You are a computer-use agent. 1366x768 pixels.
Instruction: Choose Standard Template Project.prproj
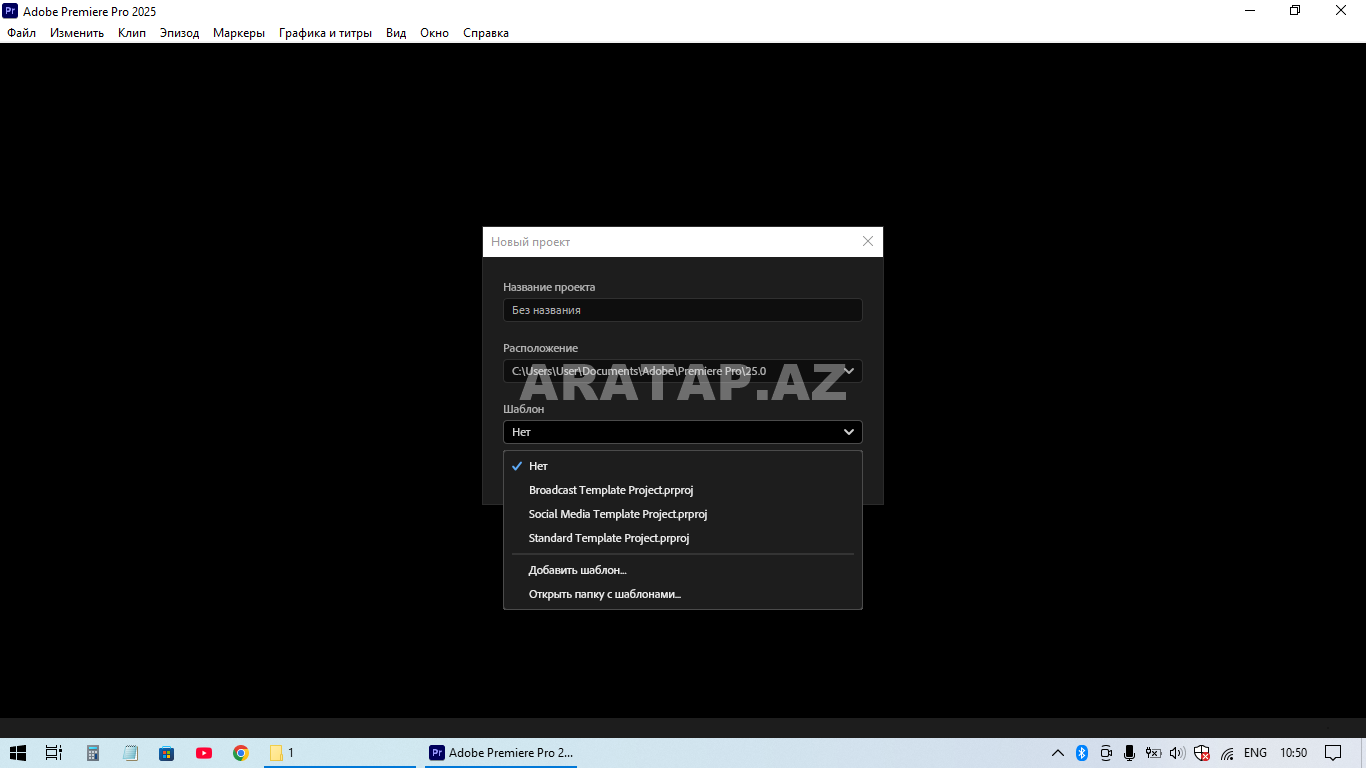tap(682, 538)
